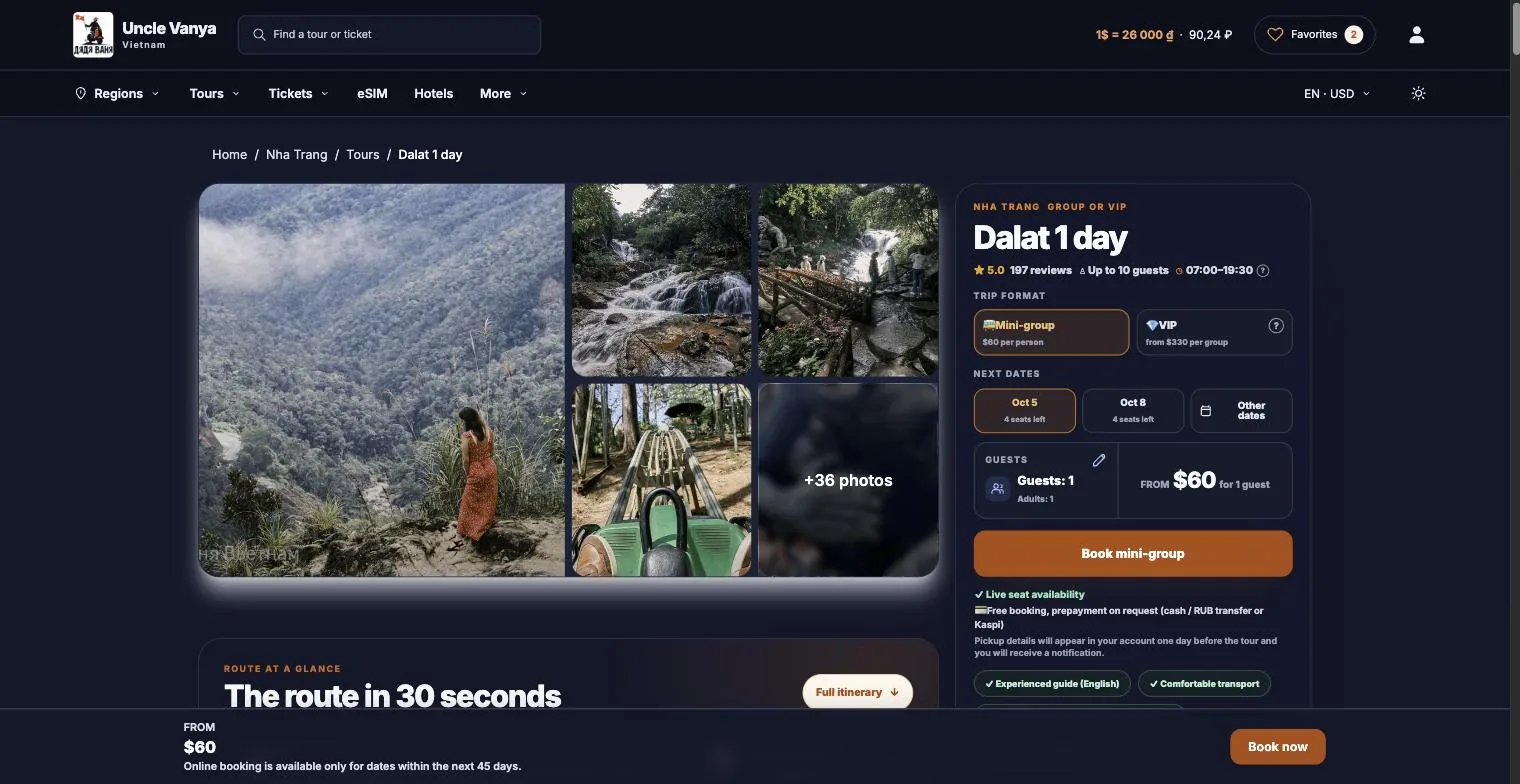Click the location pin icon beside Regions
Image resolution: width=1520 pixels, height=784 pixels.
click(80, 93)
